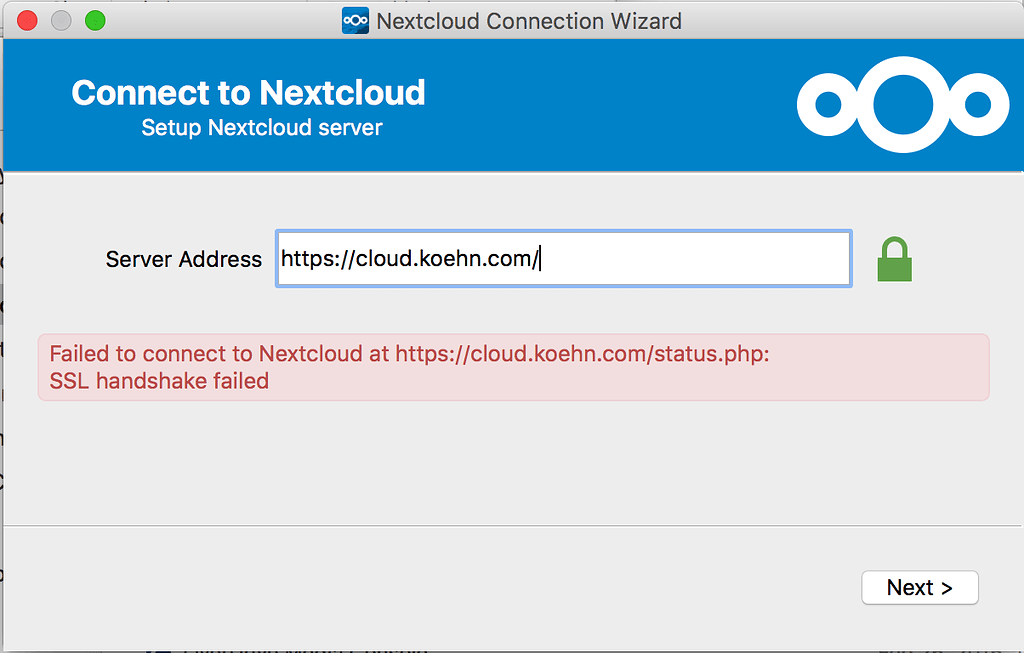This screenshot has width=1024, height=653.
Task: Minimize the wizard using the gray button
Action: coord(61,20)
